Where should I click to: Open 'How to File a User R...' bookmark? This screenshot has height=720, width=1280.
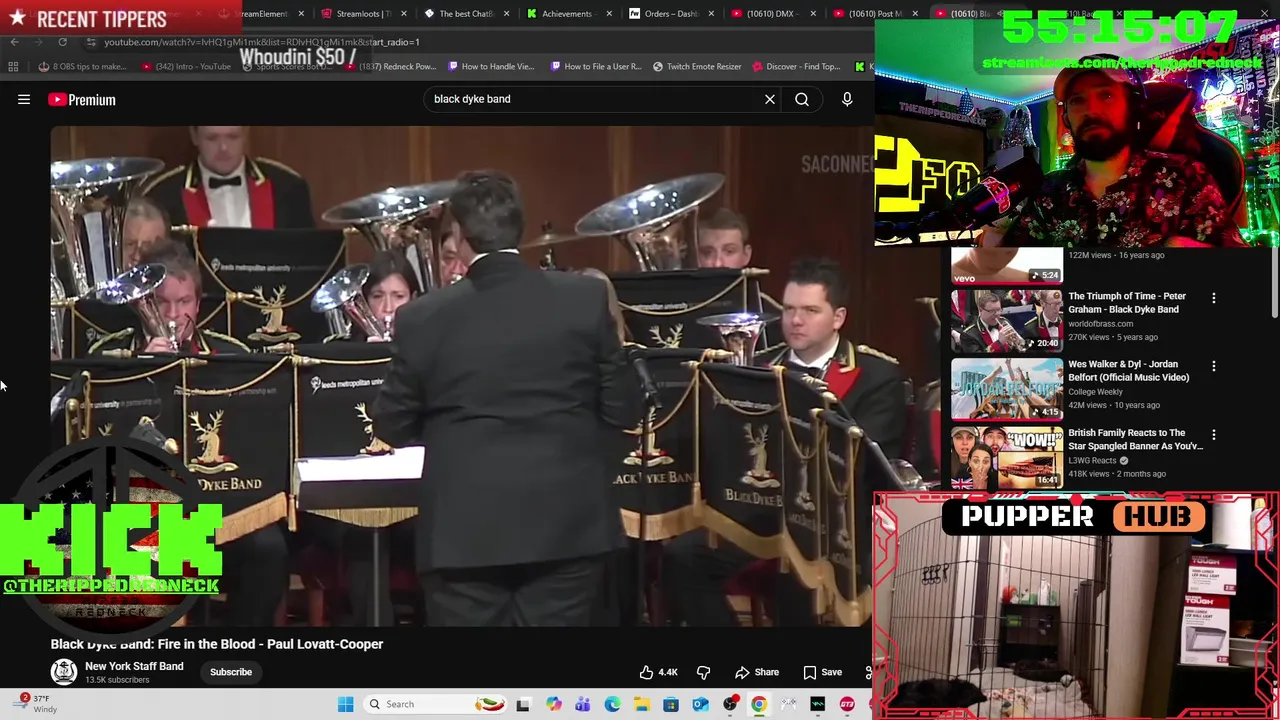pos(595,67)
